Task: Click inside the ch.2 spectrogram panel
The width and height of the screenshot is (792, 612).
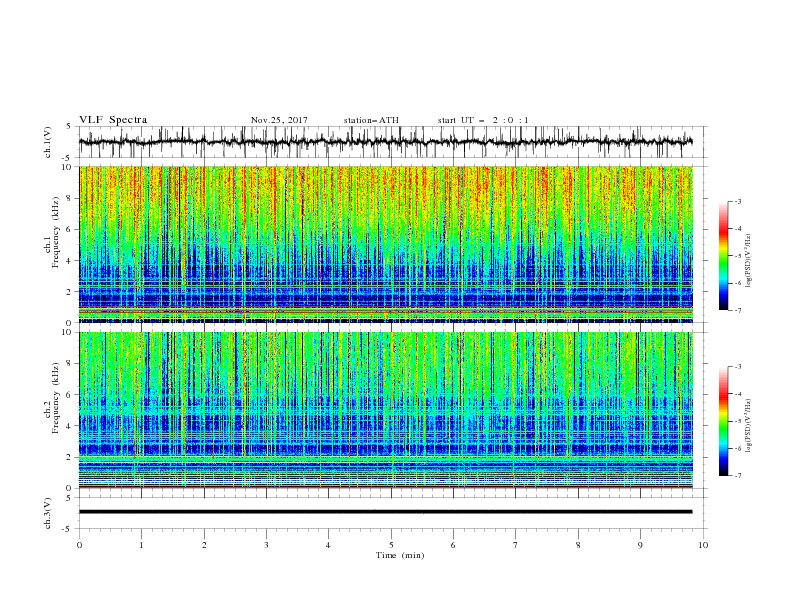Action: [386, 410]
